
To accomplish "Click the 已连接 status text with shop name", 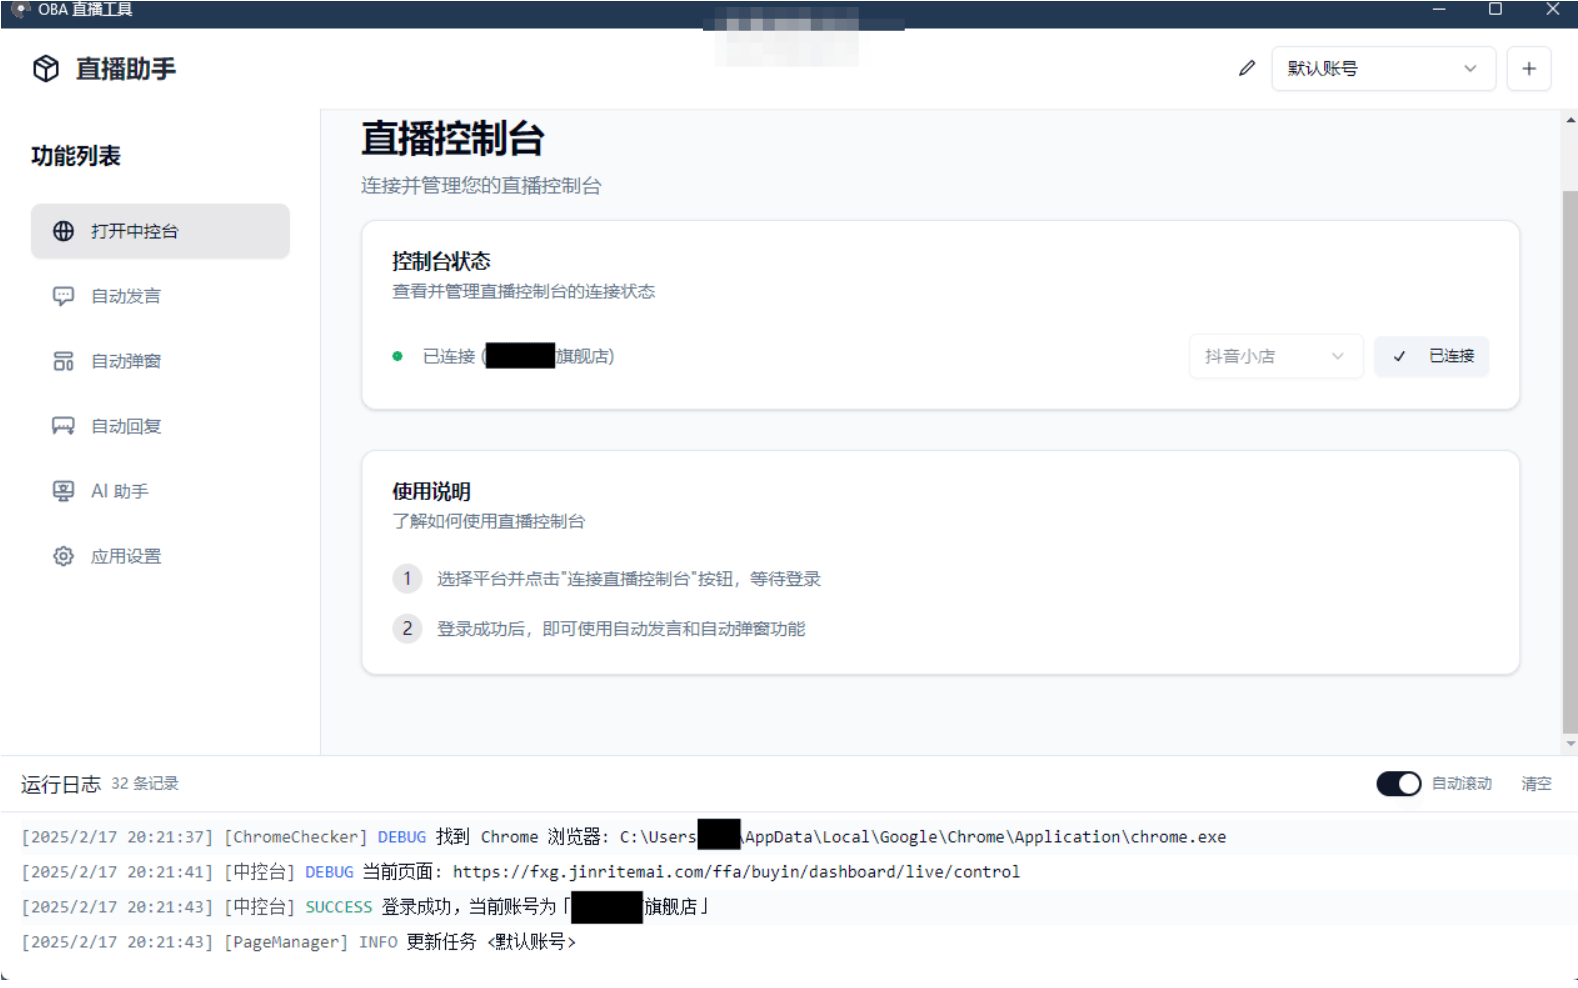I will pyautogui.click(x=518, y=356).
